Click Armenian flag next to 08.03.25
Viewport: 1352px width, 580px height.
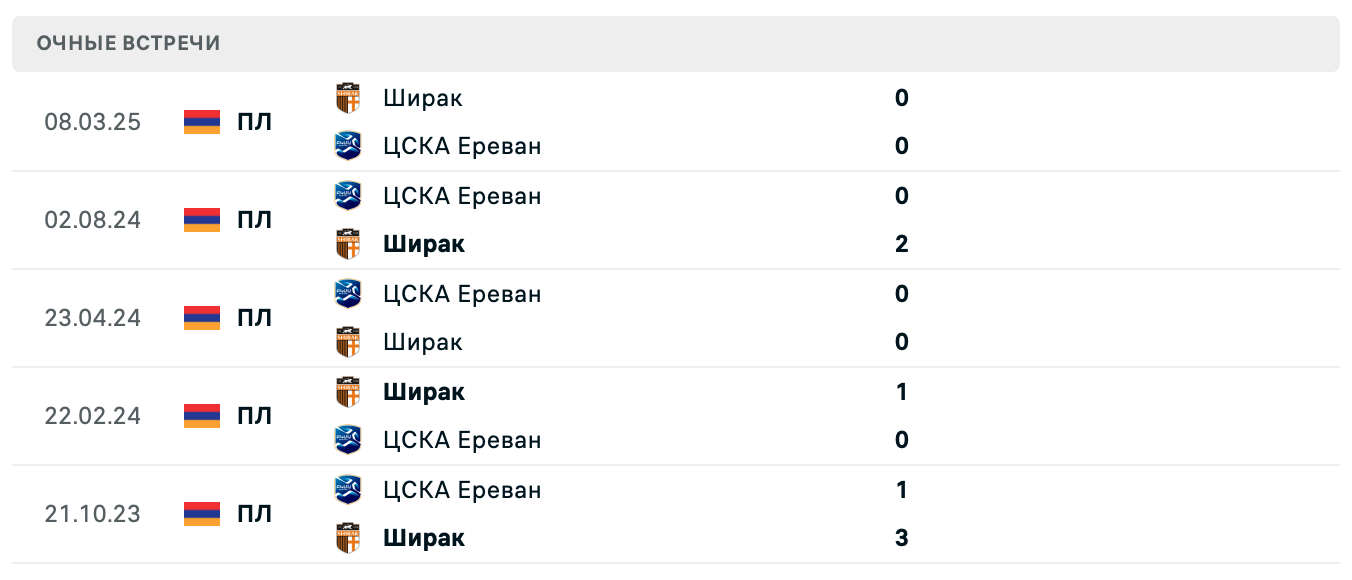pyautogui.click(x=202, y=122)
